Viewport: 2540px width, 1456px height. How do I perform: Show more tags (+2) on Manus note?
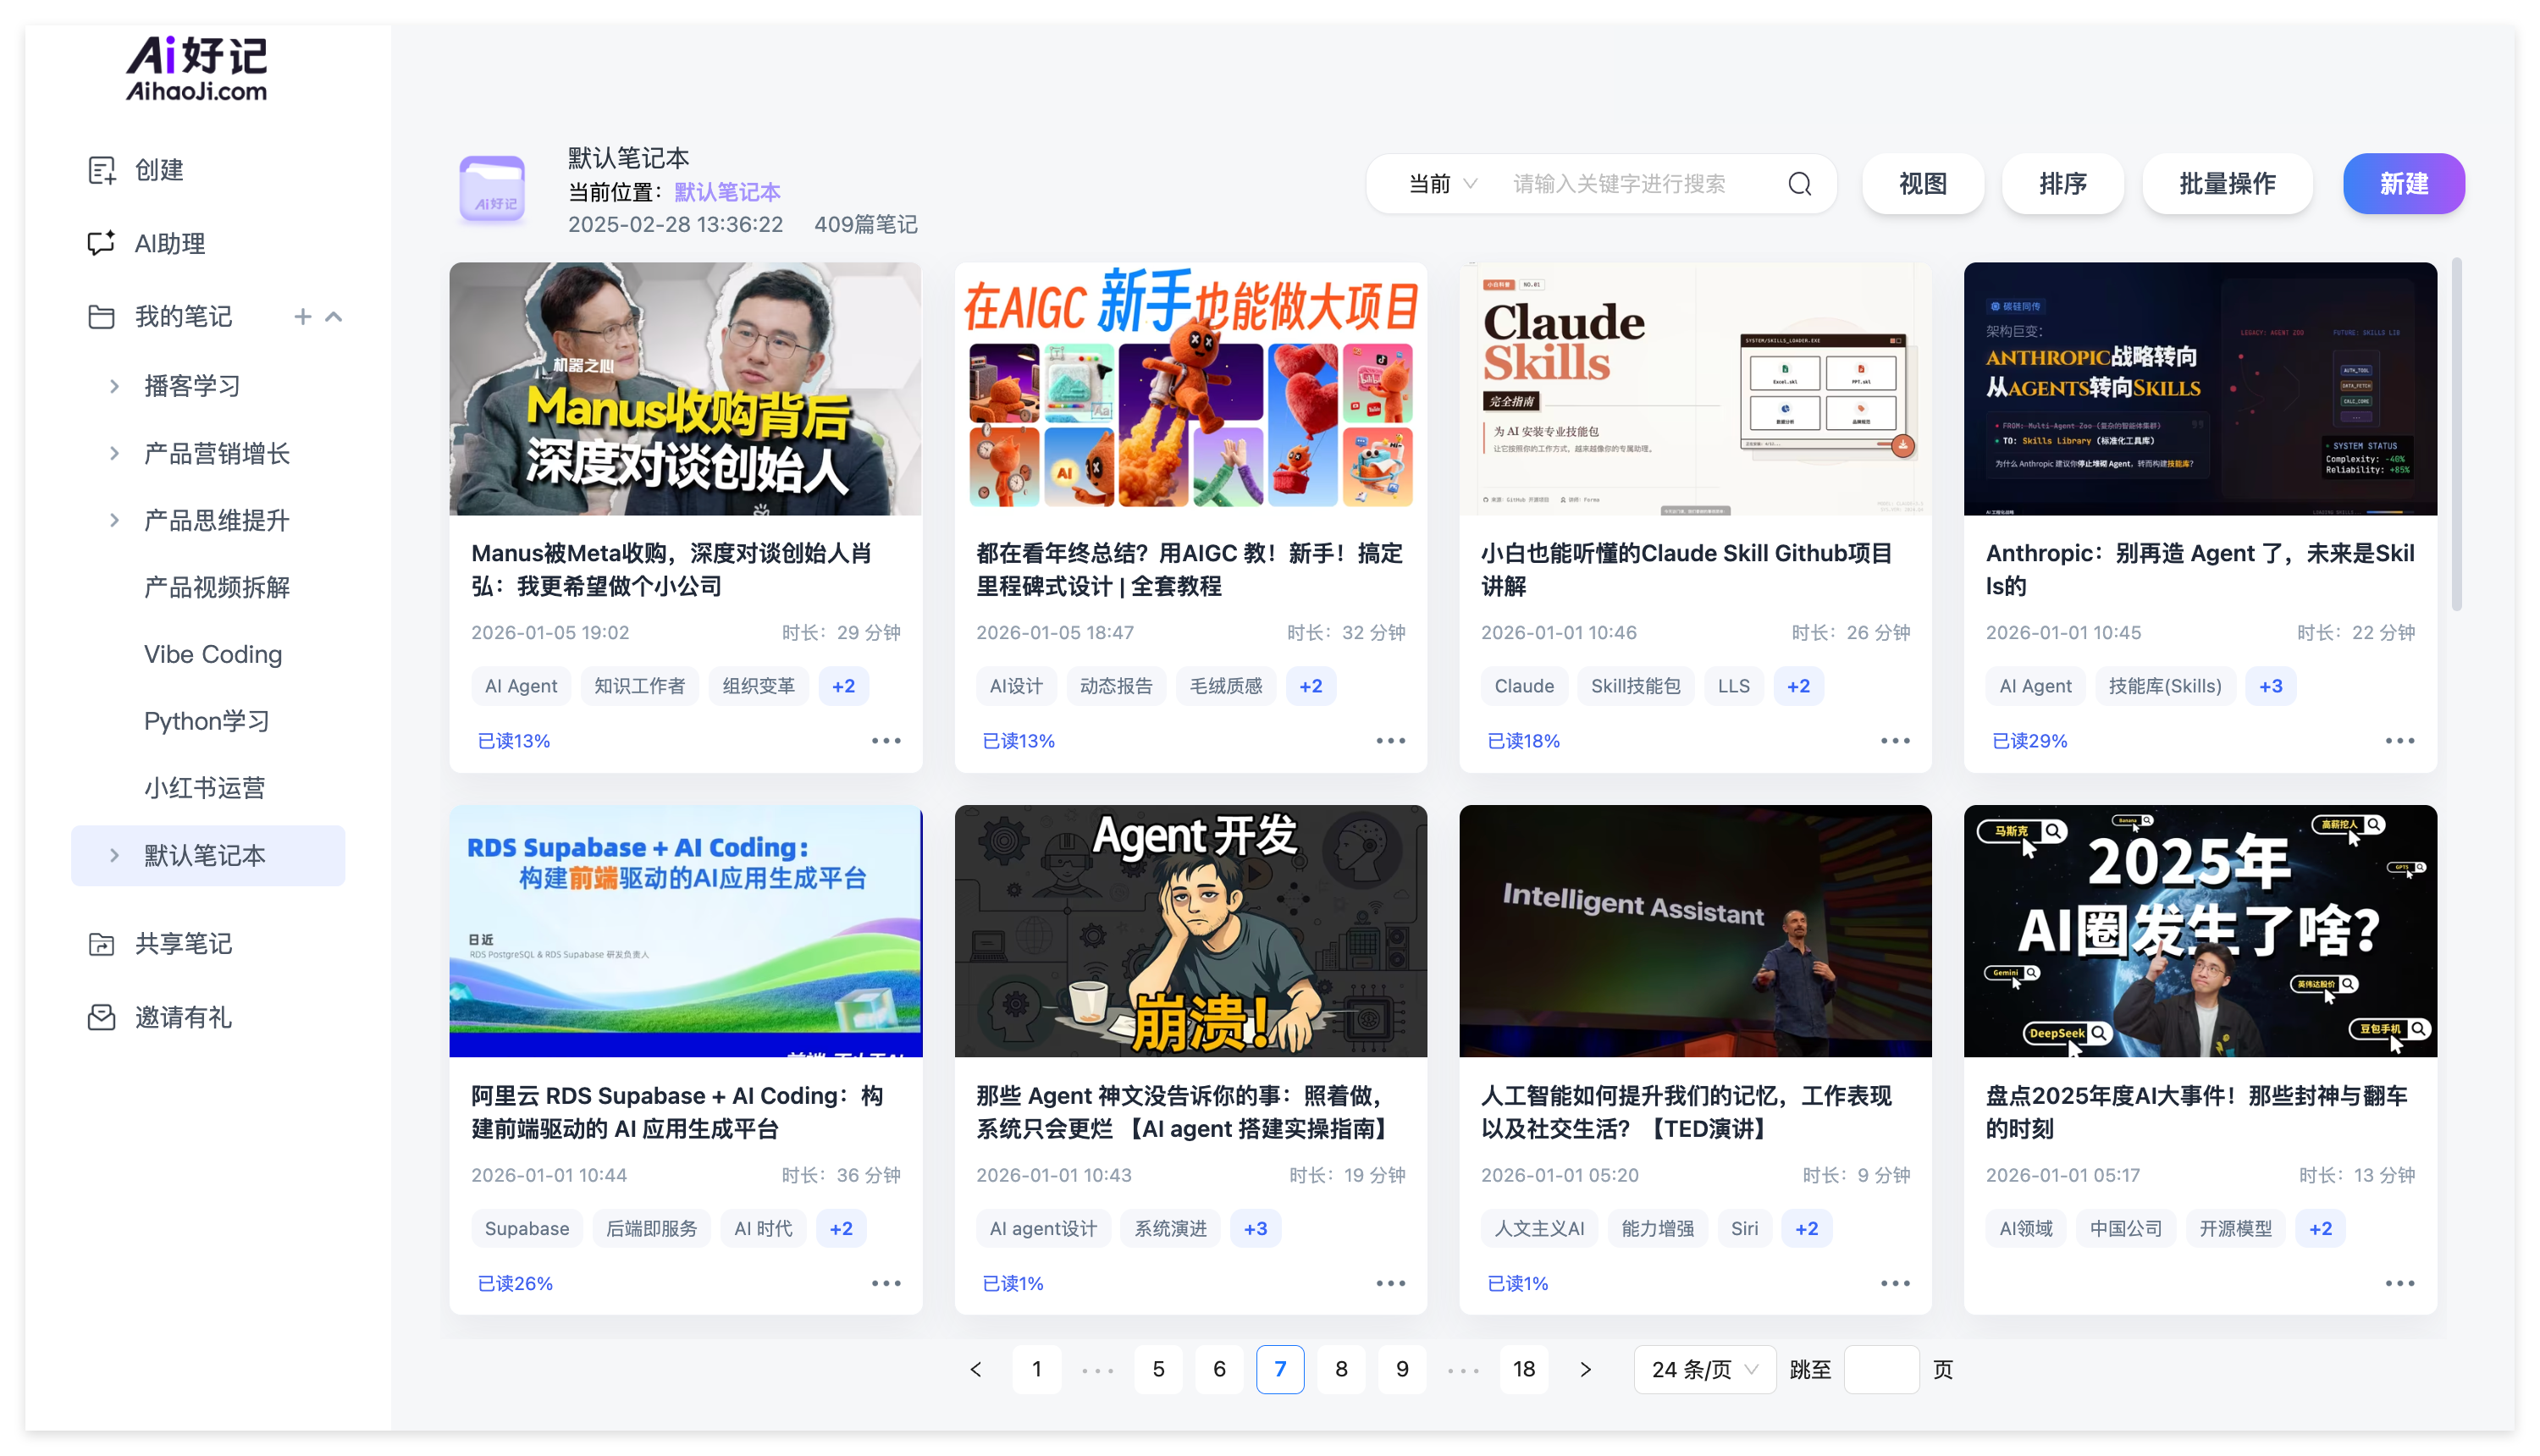843,686
